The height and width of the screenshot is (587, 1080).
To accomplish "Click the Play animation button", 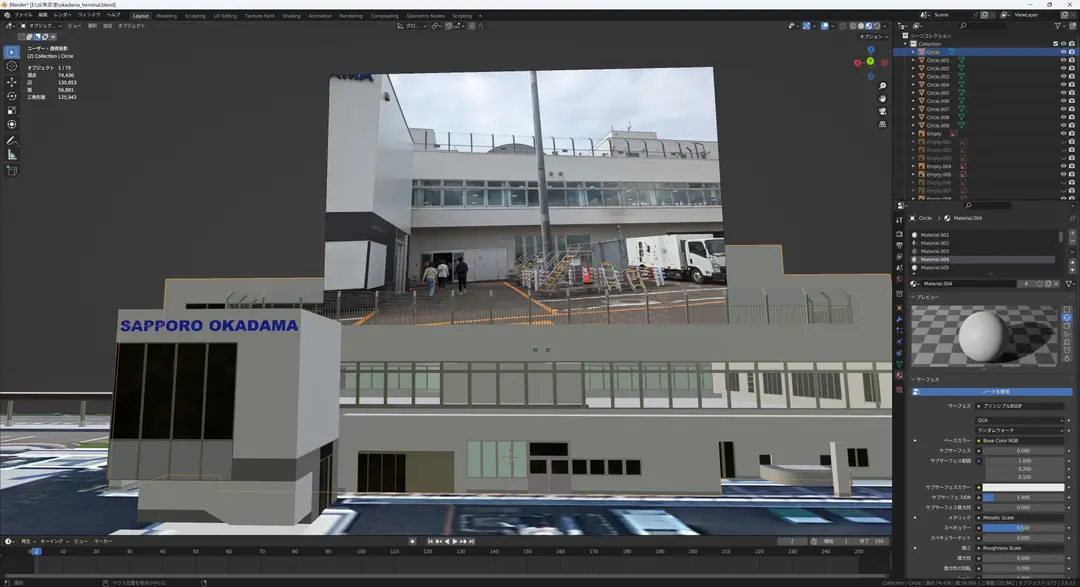I will click(x=455, y=542).
